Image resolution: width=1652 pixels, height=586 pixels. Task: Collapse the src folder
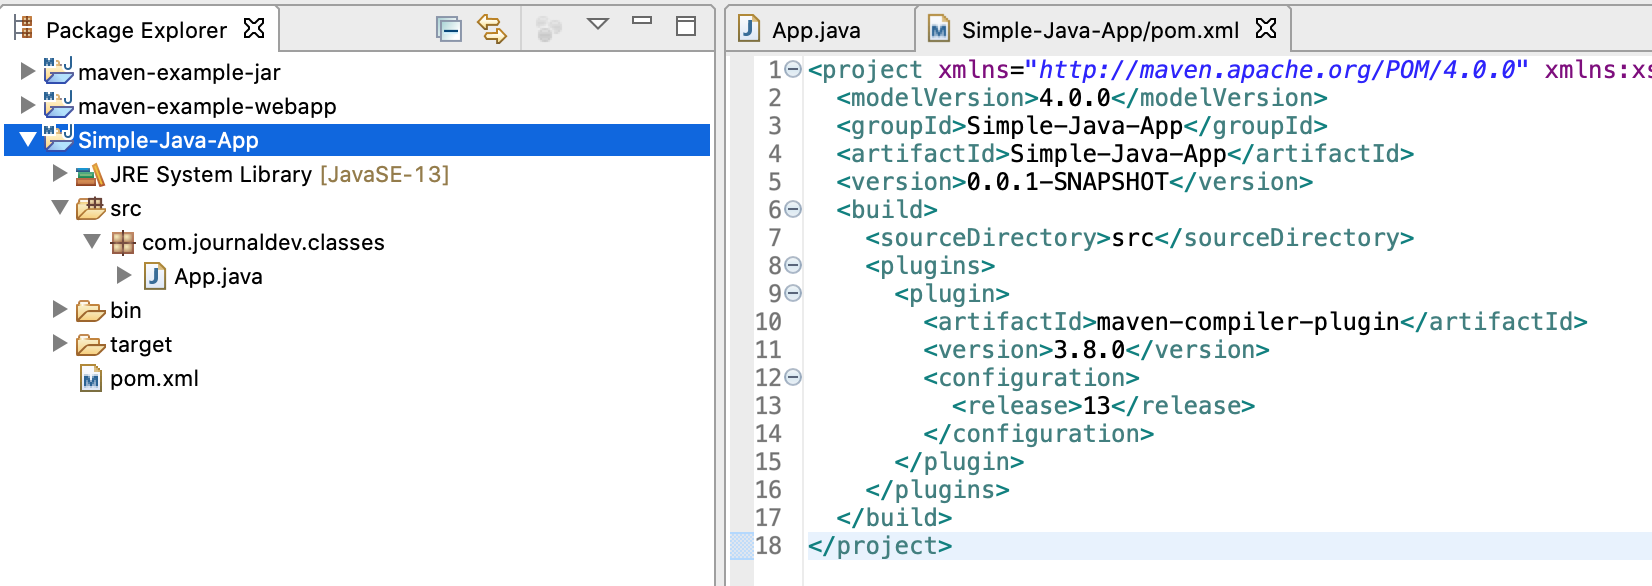tap(60, 208)
